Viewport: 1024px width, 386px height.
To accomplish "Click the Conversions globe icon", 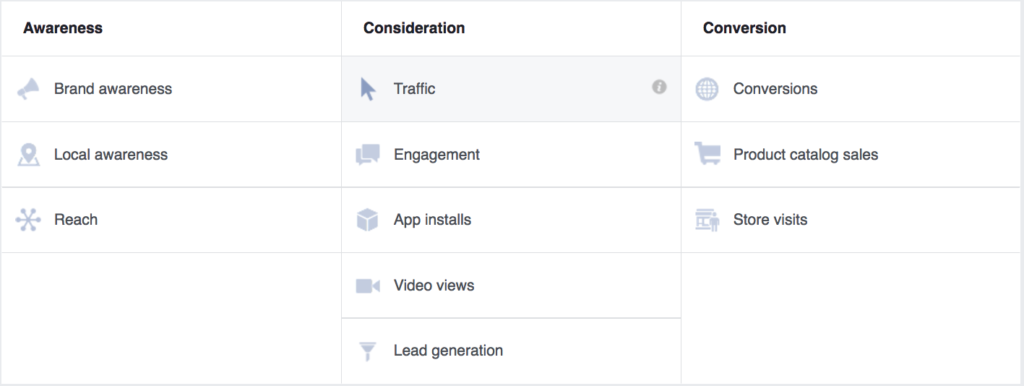I will point(707,89).
